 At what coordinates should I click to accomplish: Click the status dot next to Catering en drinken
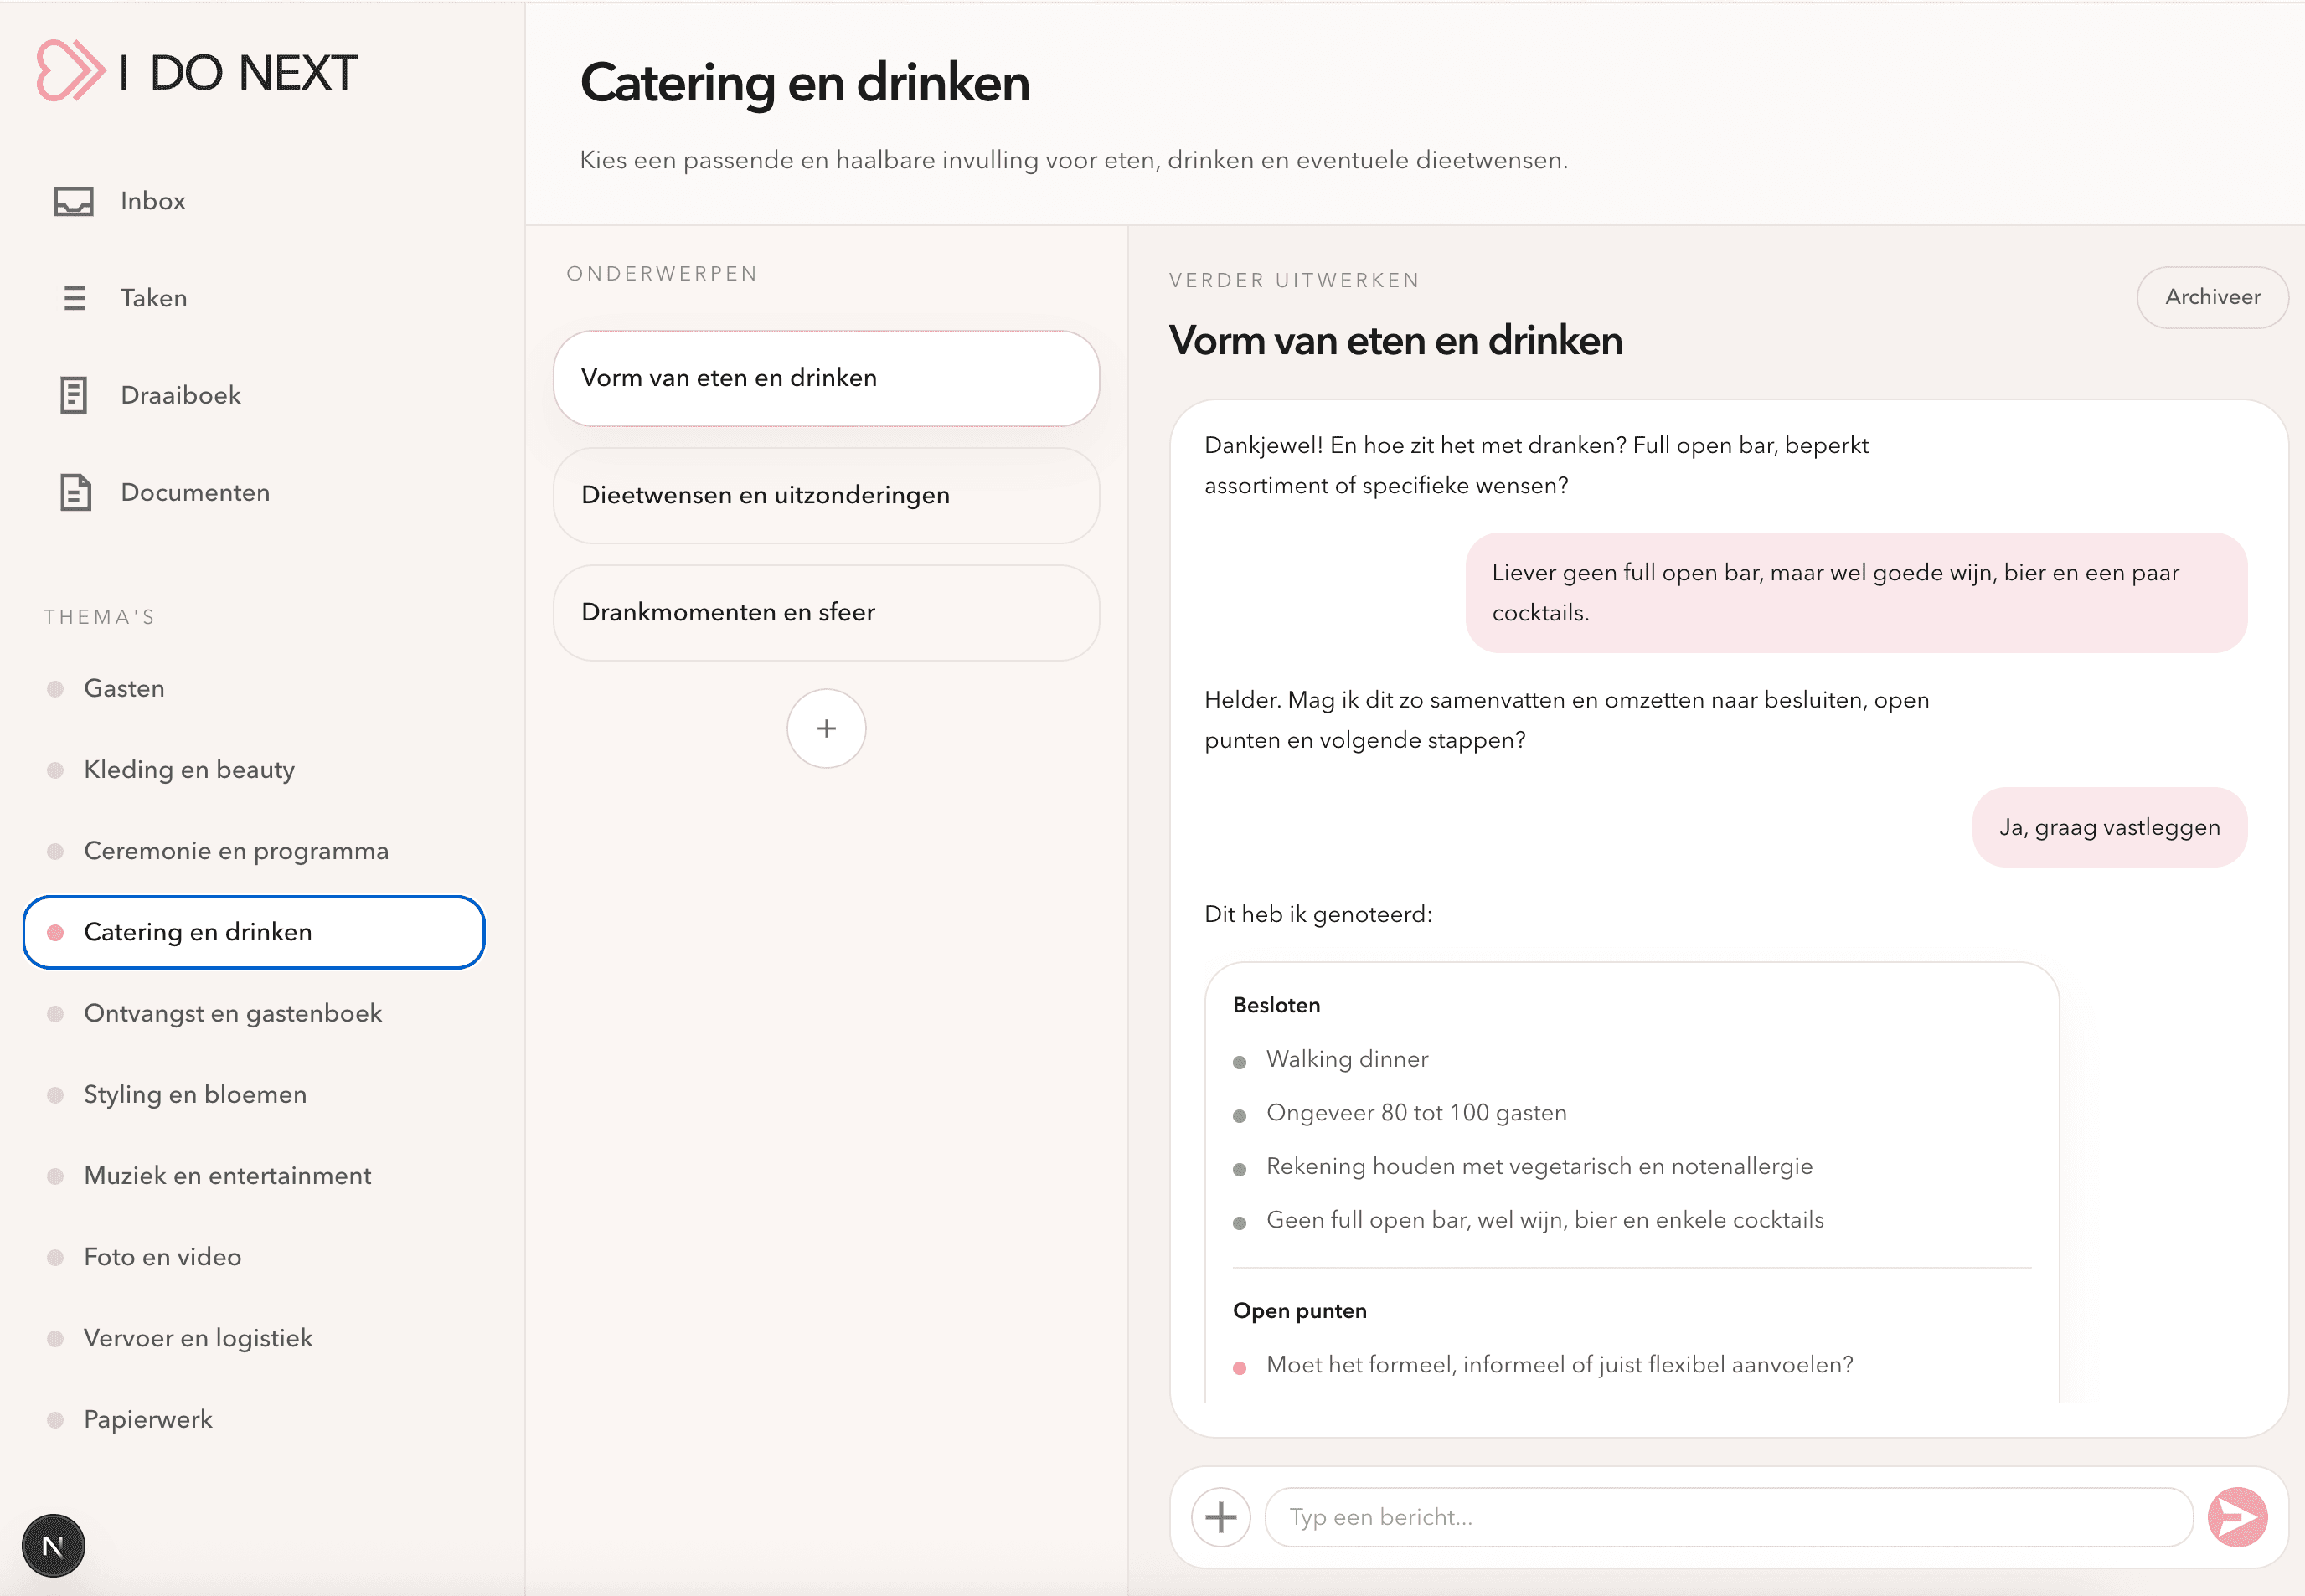click(55, 931)
